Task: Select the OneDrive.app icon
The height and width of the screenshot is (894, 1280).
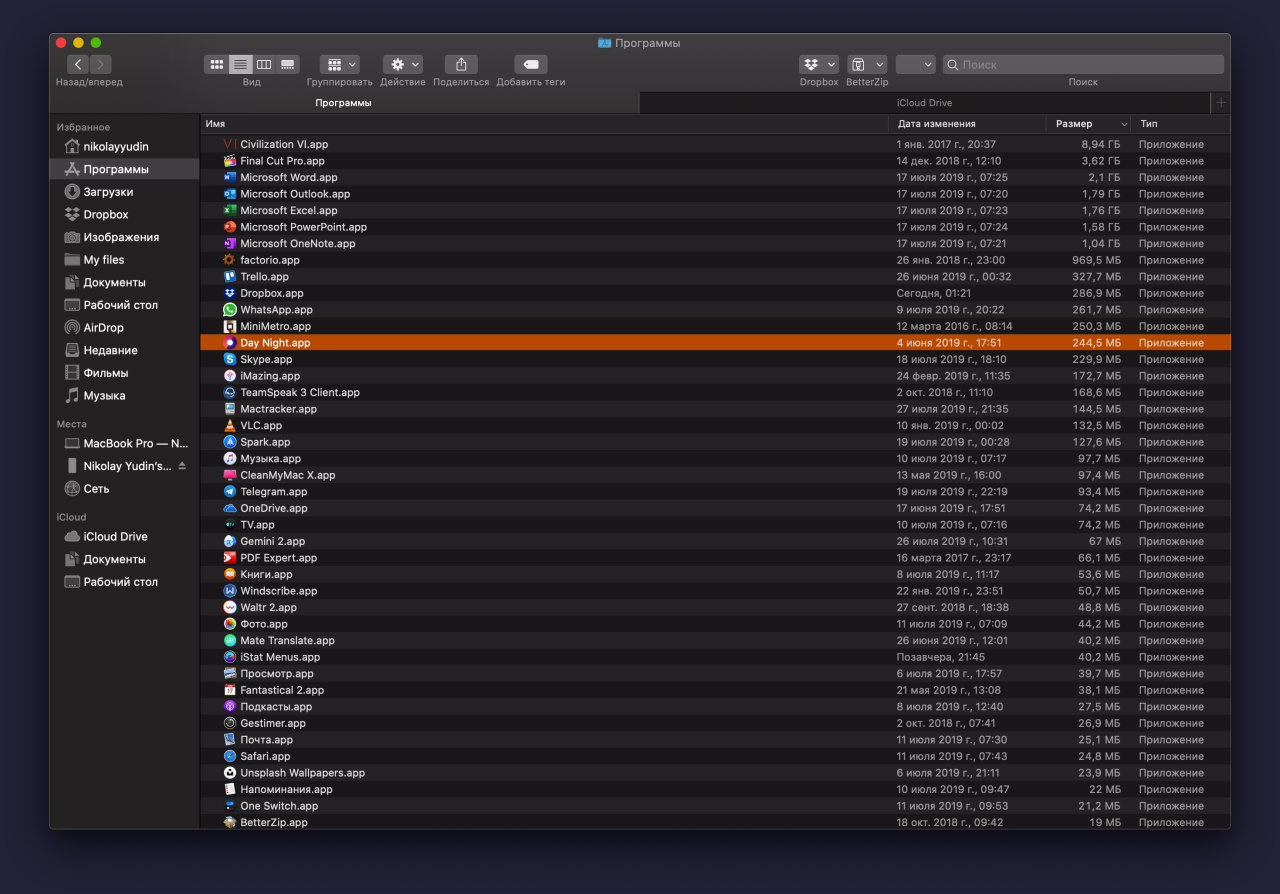Action: click(230, 508)
